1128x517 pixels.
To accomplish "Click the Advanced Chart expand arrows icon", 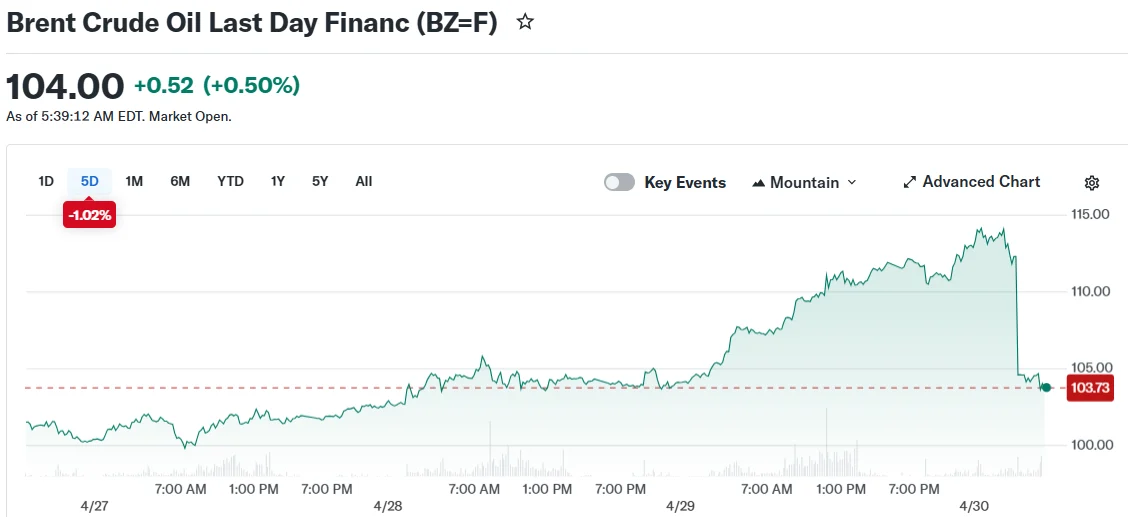I will pyautogui.click(x=909, y=182).
